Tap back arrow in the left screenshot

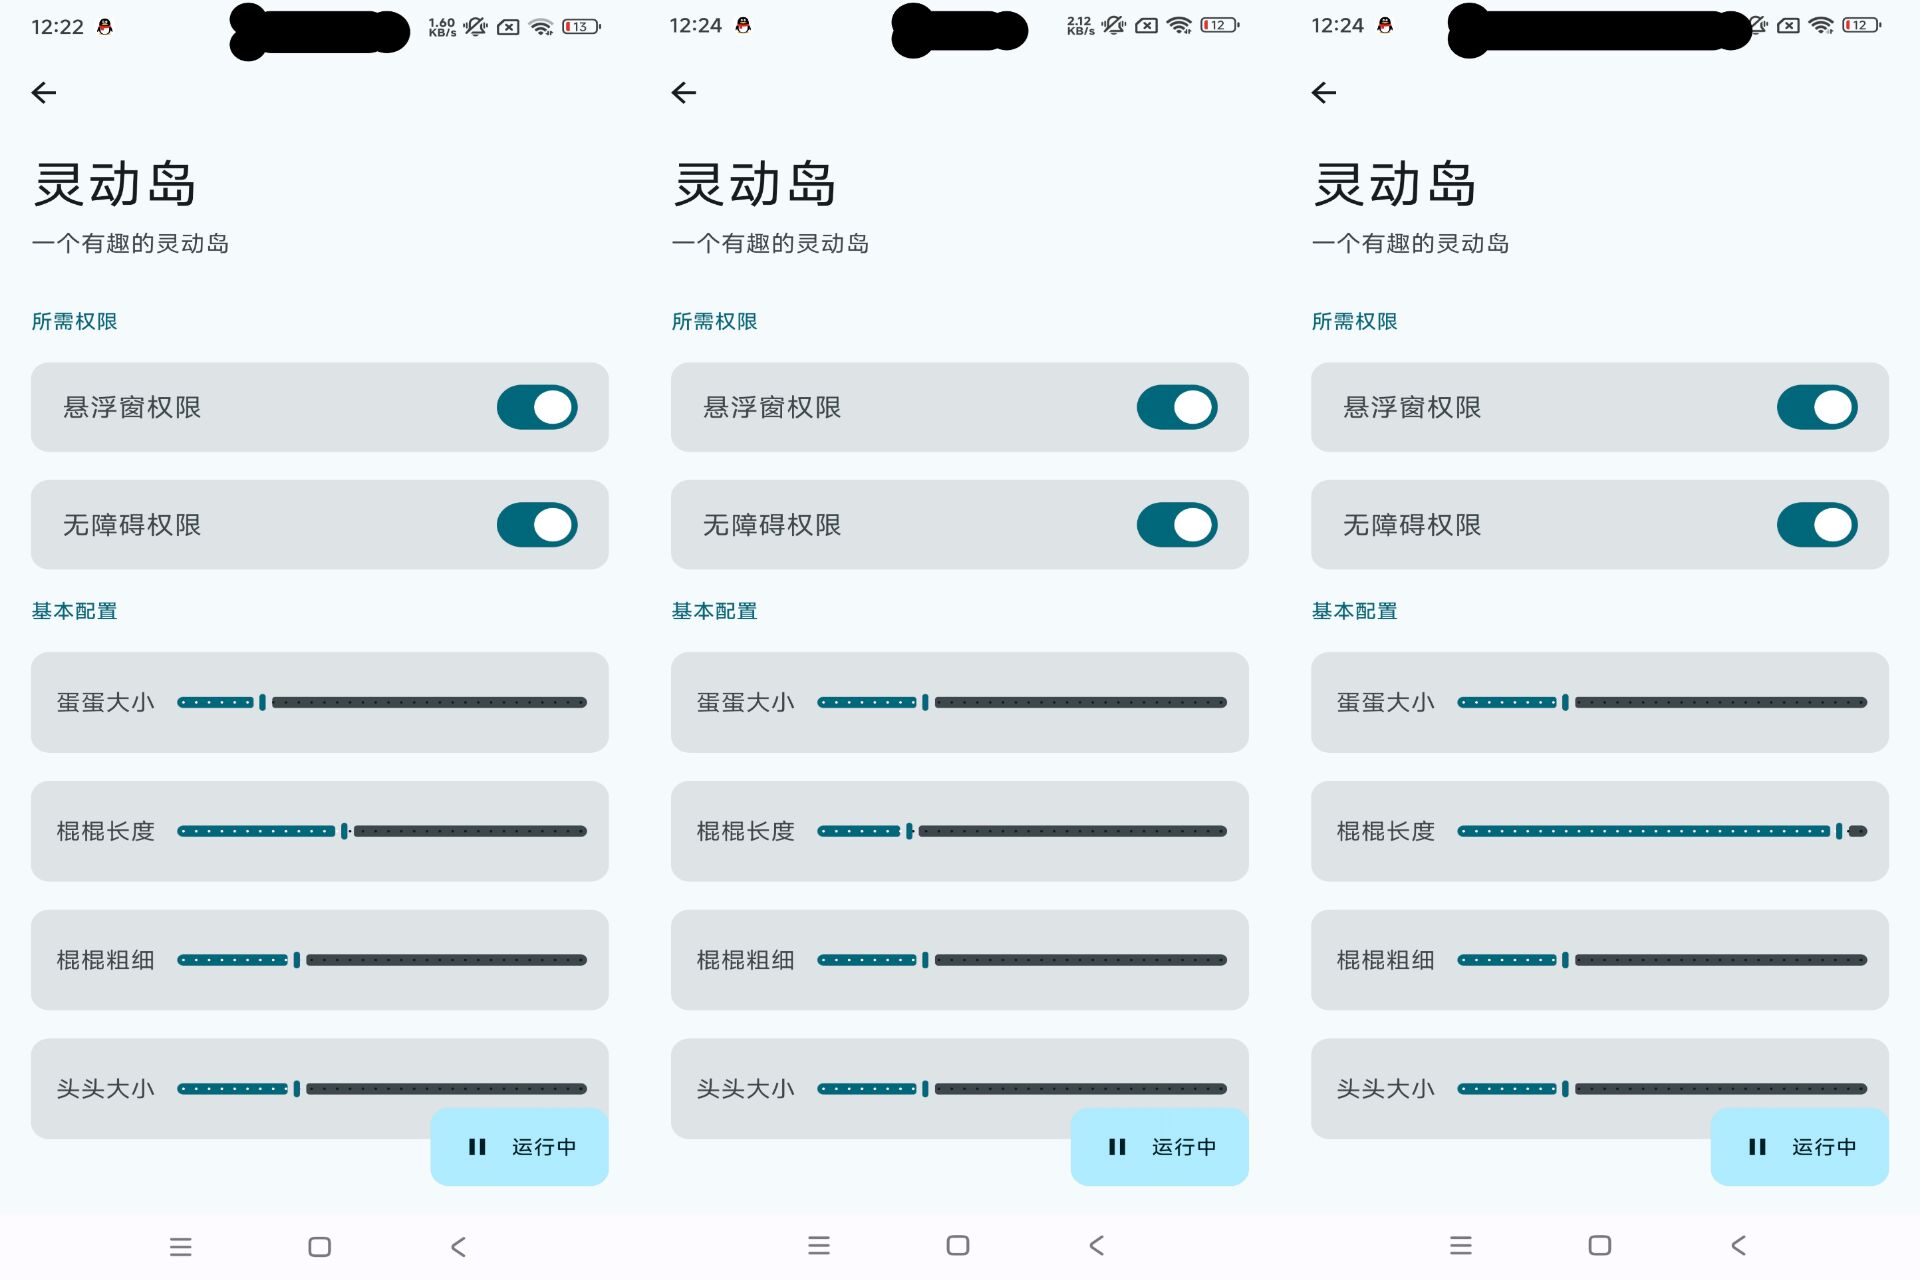click(x=44, y=93)
